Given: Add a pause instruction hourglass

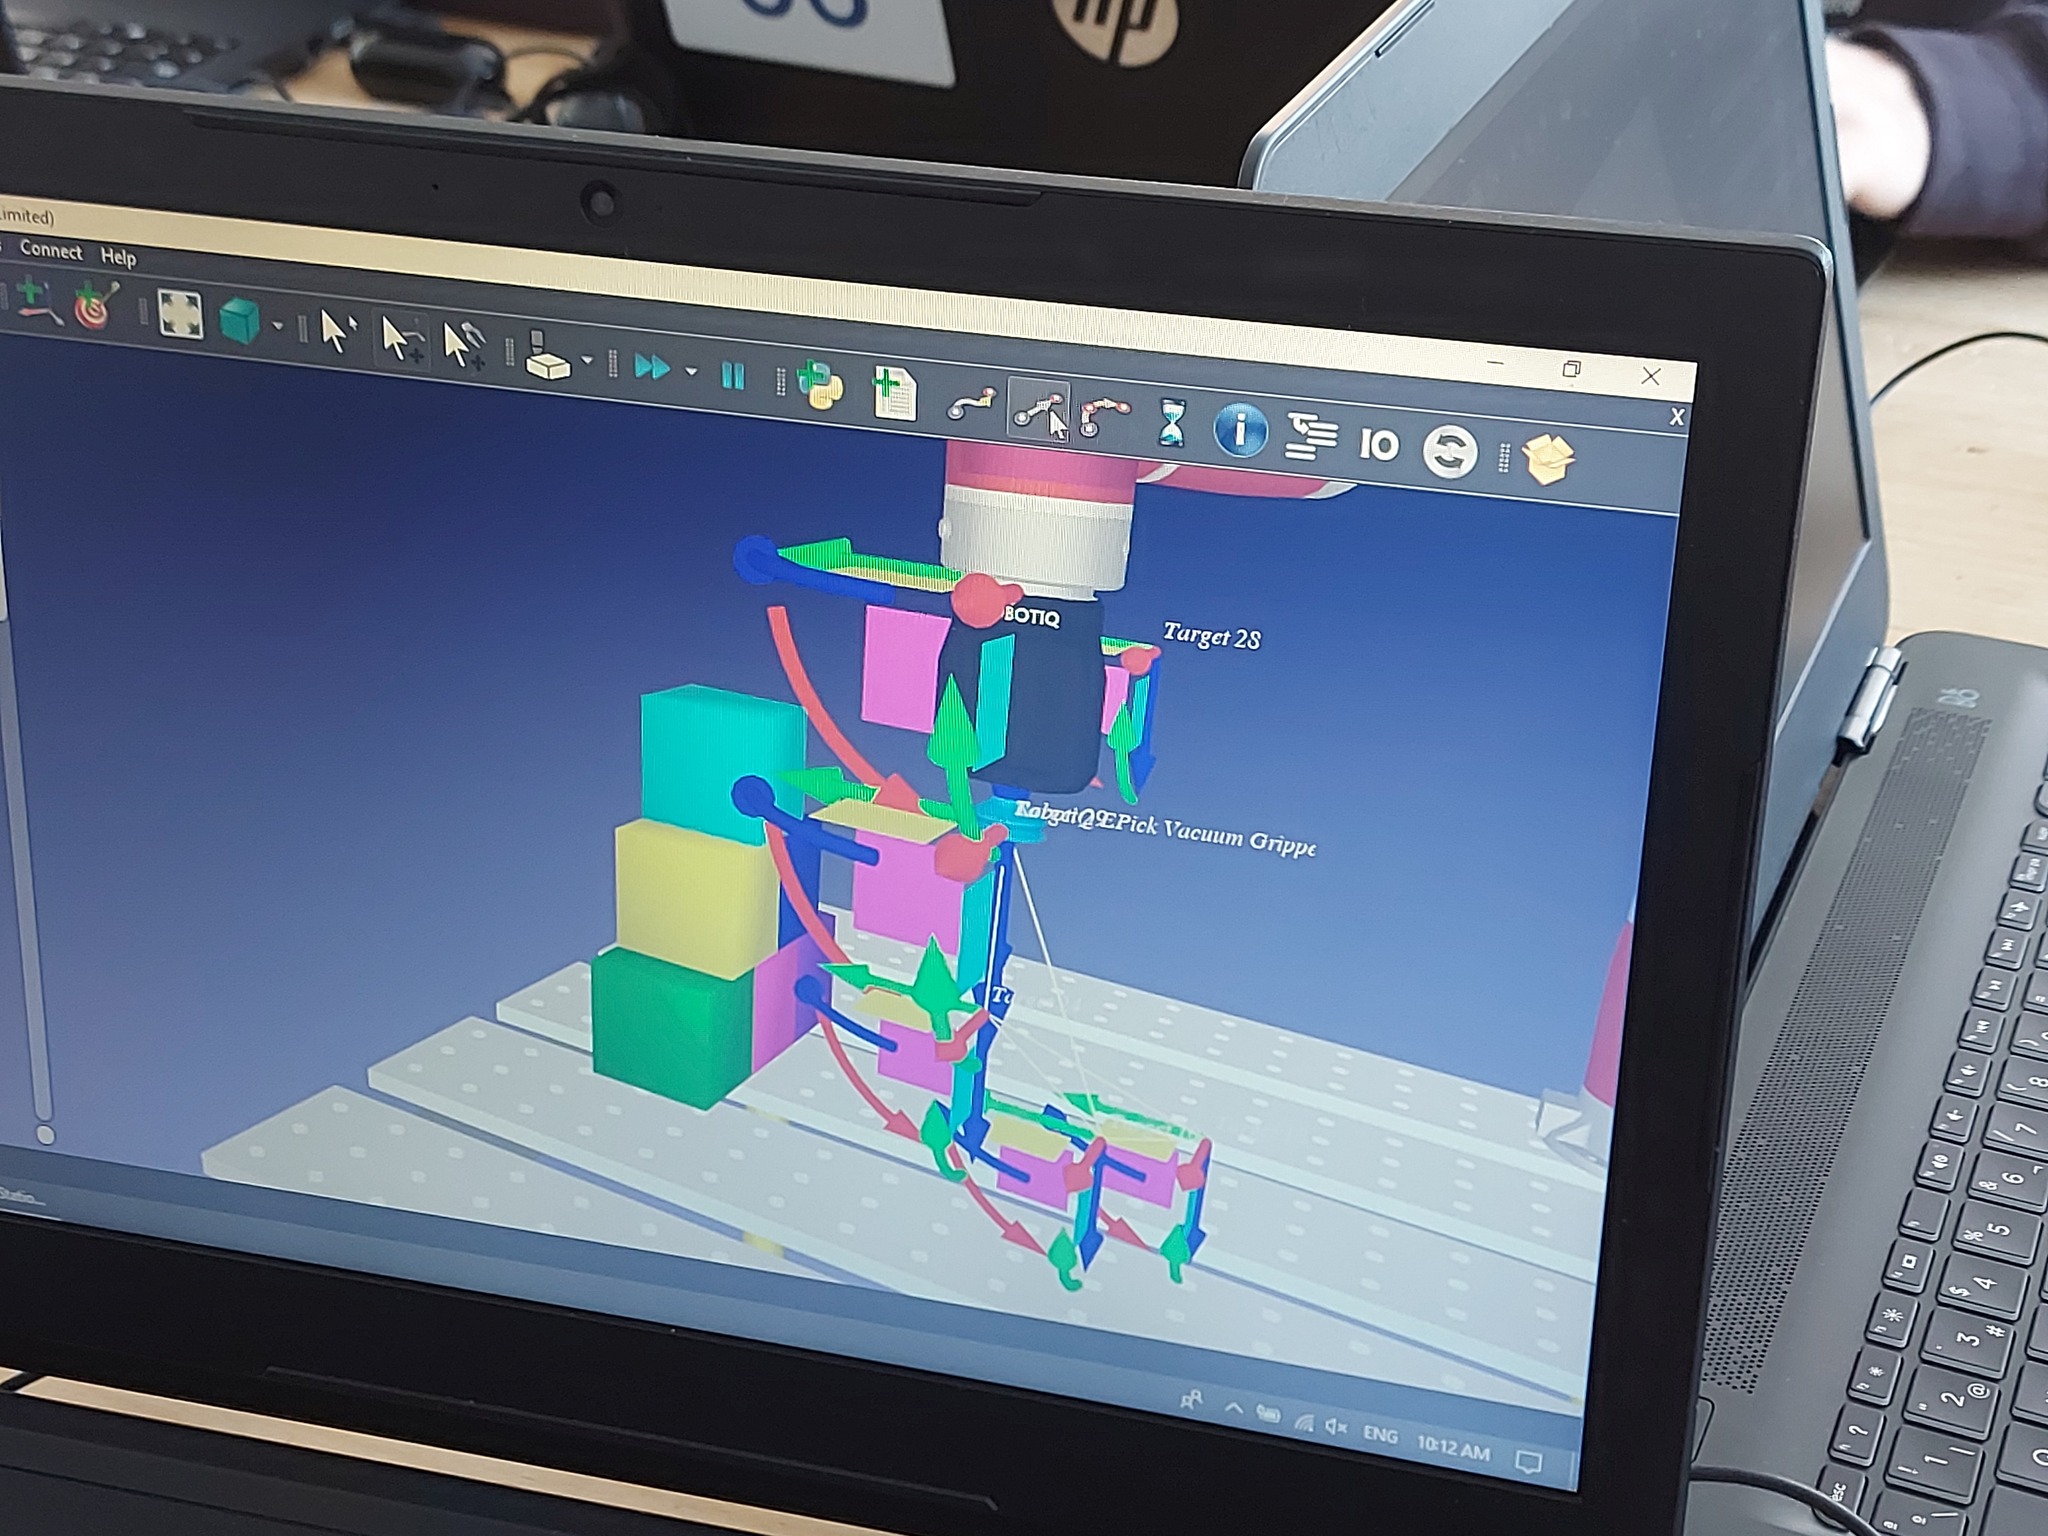Looking at the screenshot, I should point(1171,424).
